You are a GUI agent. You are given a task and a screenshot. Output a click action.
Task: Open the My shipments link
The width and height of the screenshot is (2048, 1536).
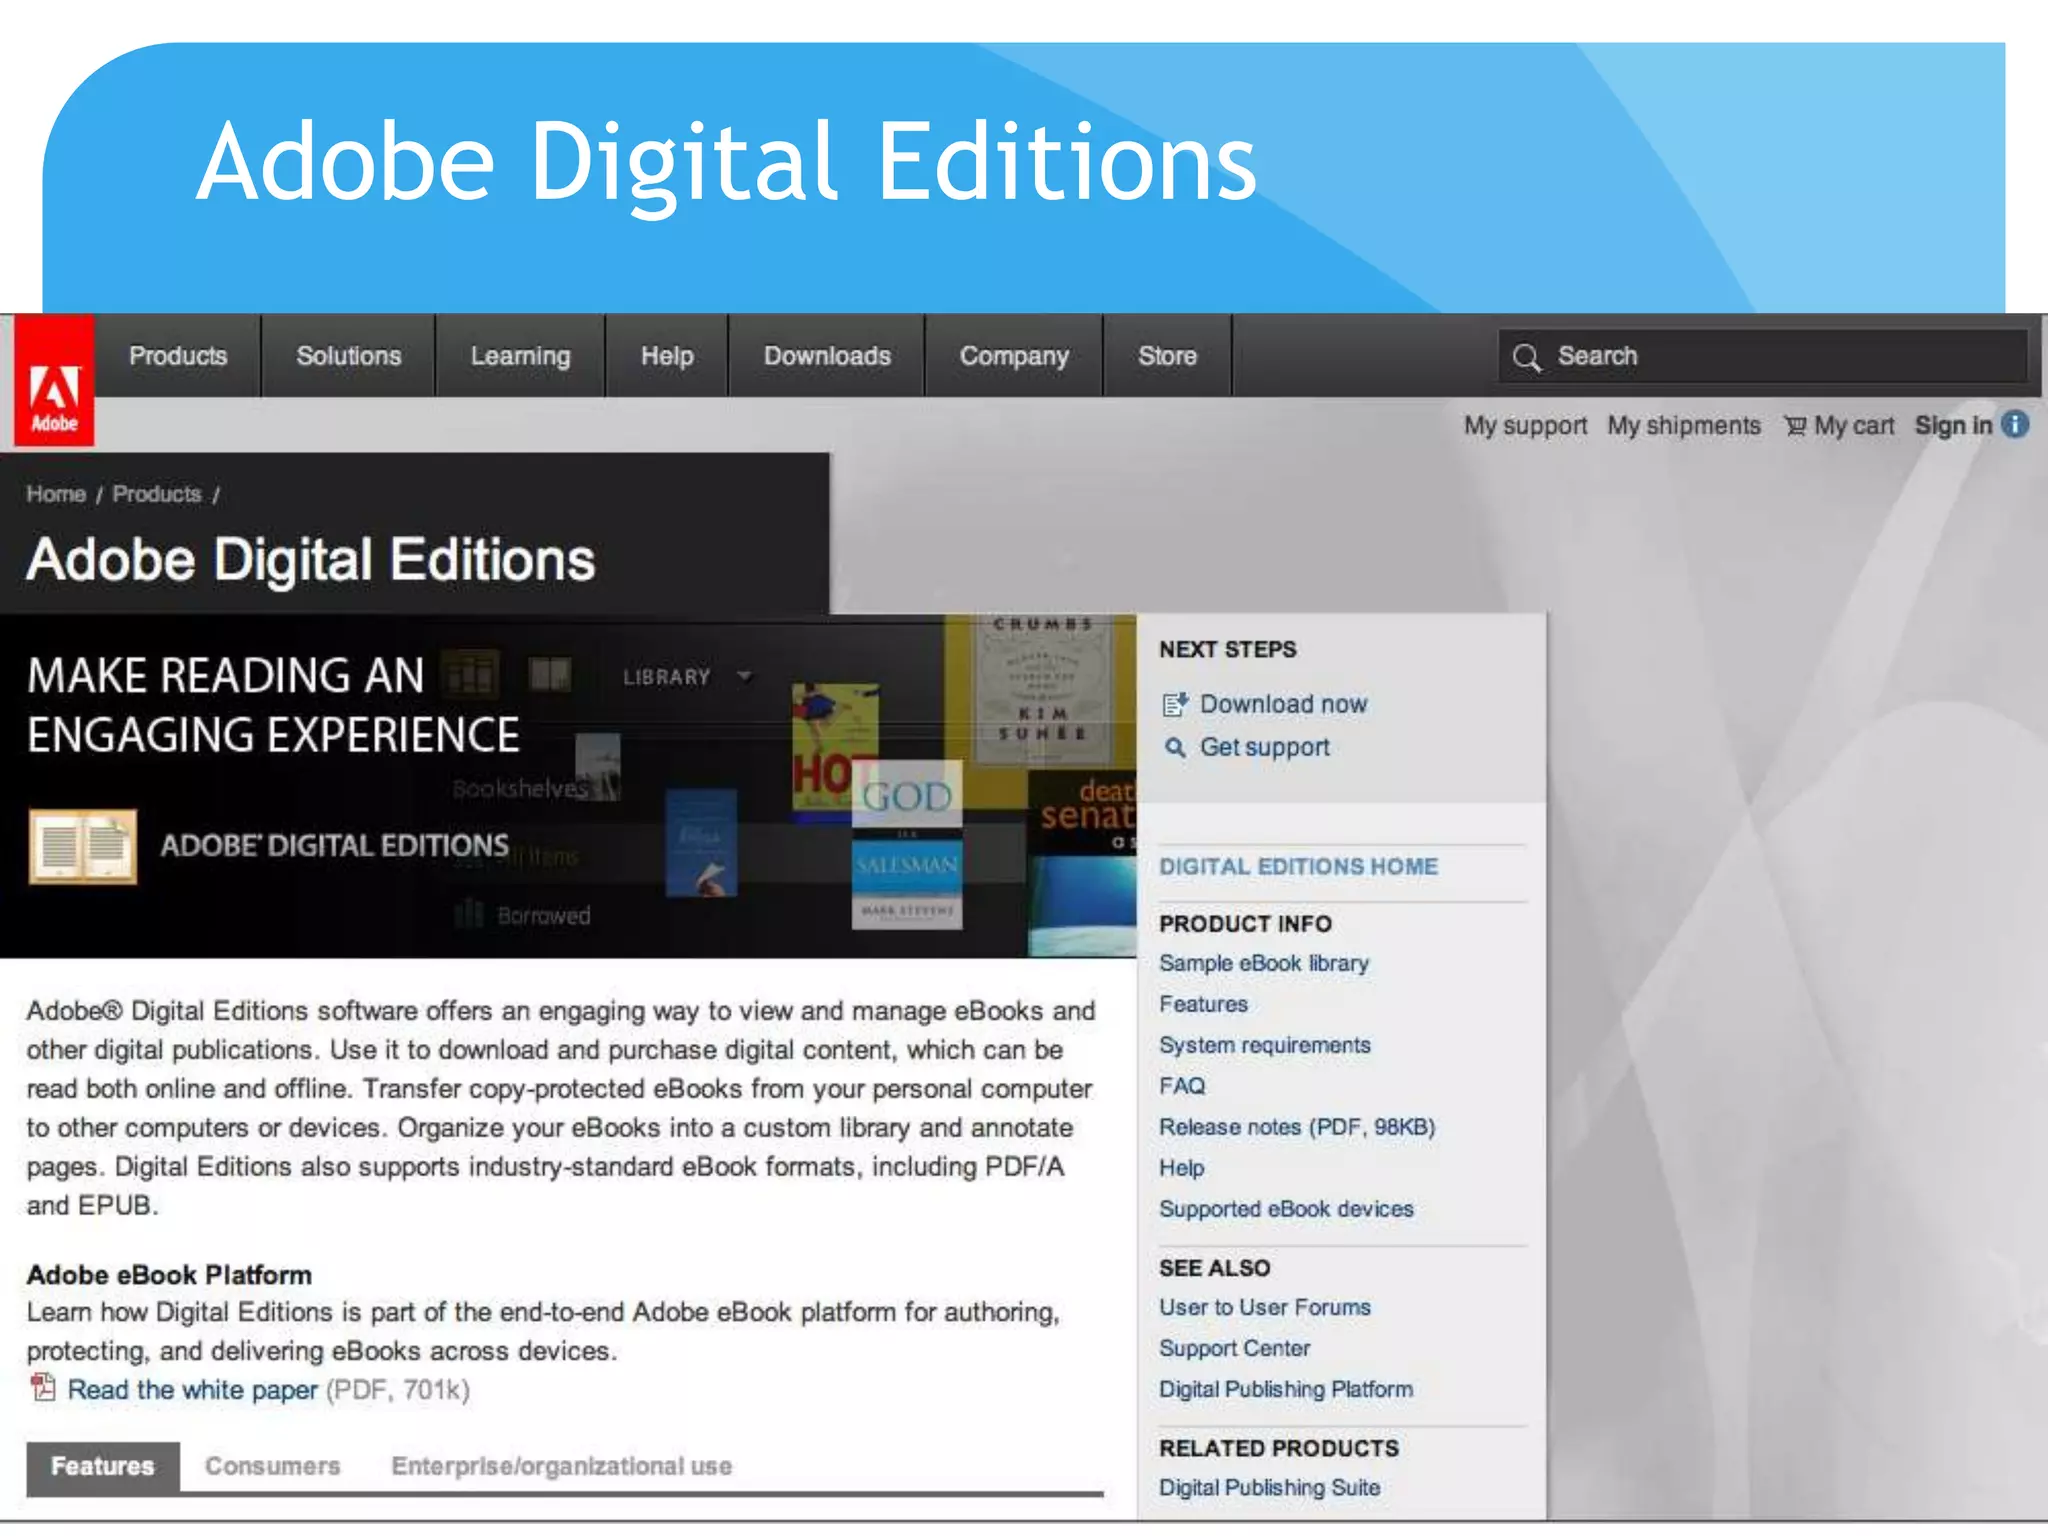click(x=1684, y=426)
